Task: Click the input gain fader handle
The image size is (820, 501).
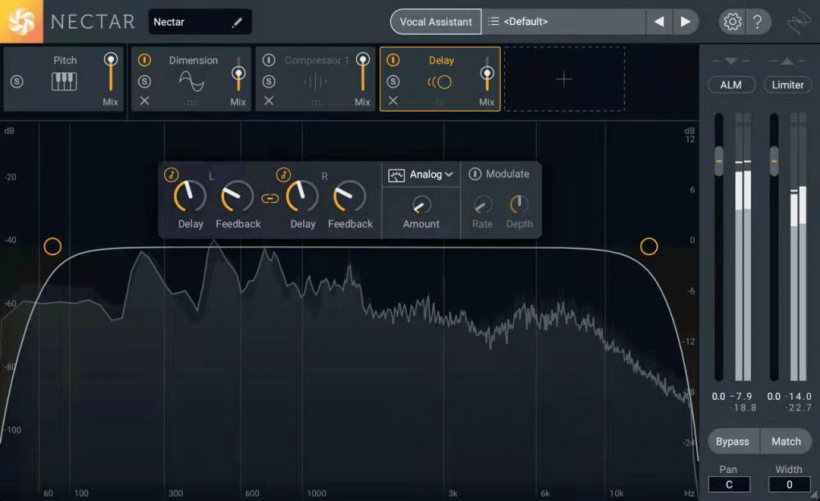Action: click(x=719, y=161)
